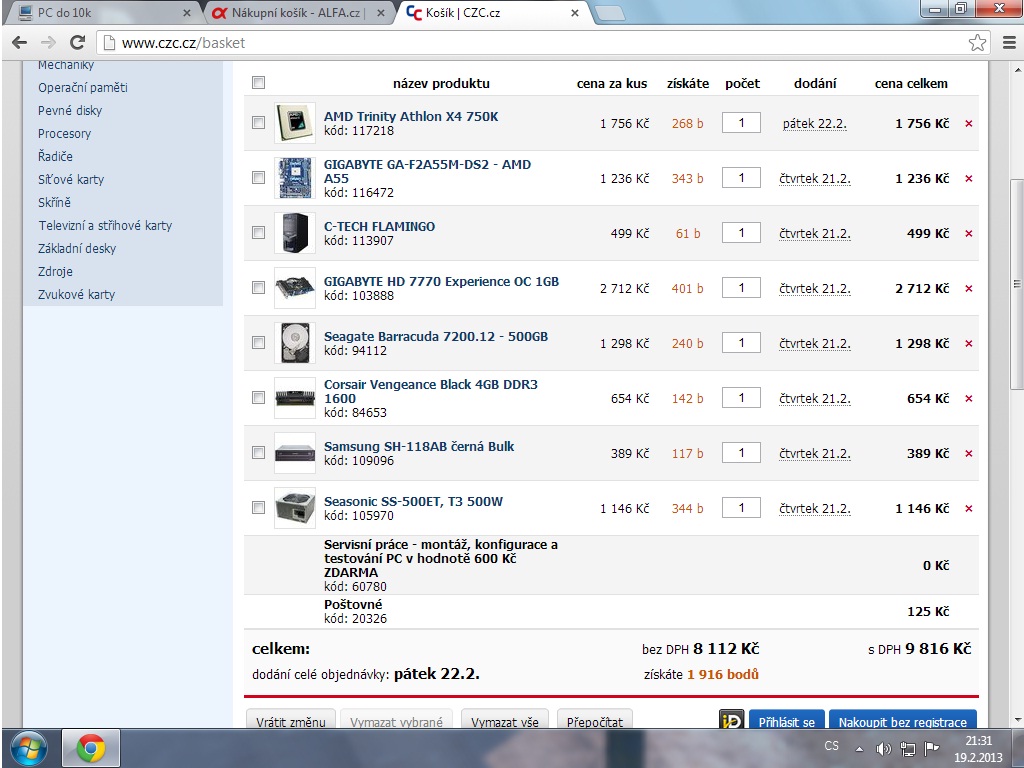Check the GIGABYTE HD 7770 row checkbox
Viewport: 1024px width, 768px height.
tap(259, 287)
